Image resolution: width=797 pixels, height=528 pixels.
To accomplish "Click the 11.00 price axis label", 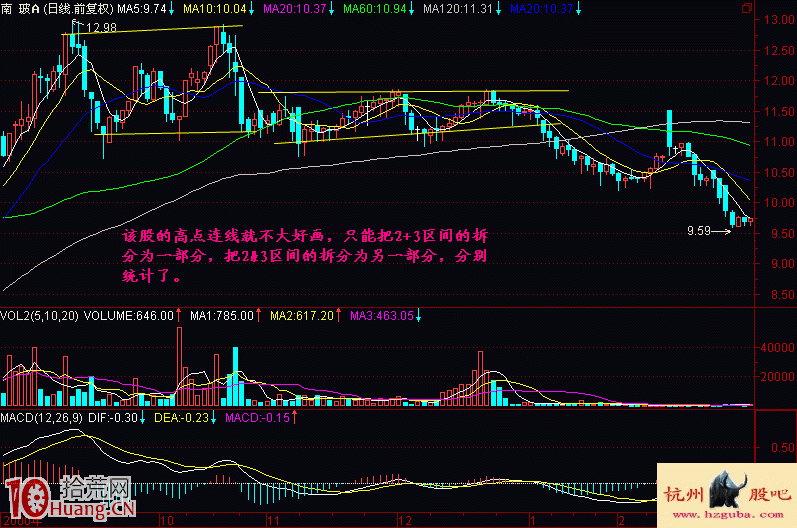I will tap(779, 142).
